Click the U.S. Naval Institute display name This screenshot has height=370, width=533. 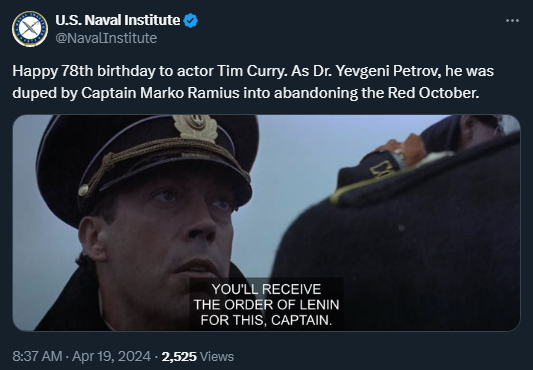pyautogui.click(x=118, y=20)
